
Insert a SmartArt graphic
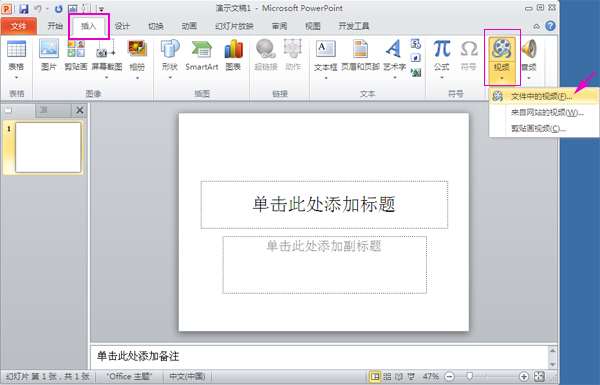click(x=202, y=55)
